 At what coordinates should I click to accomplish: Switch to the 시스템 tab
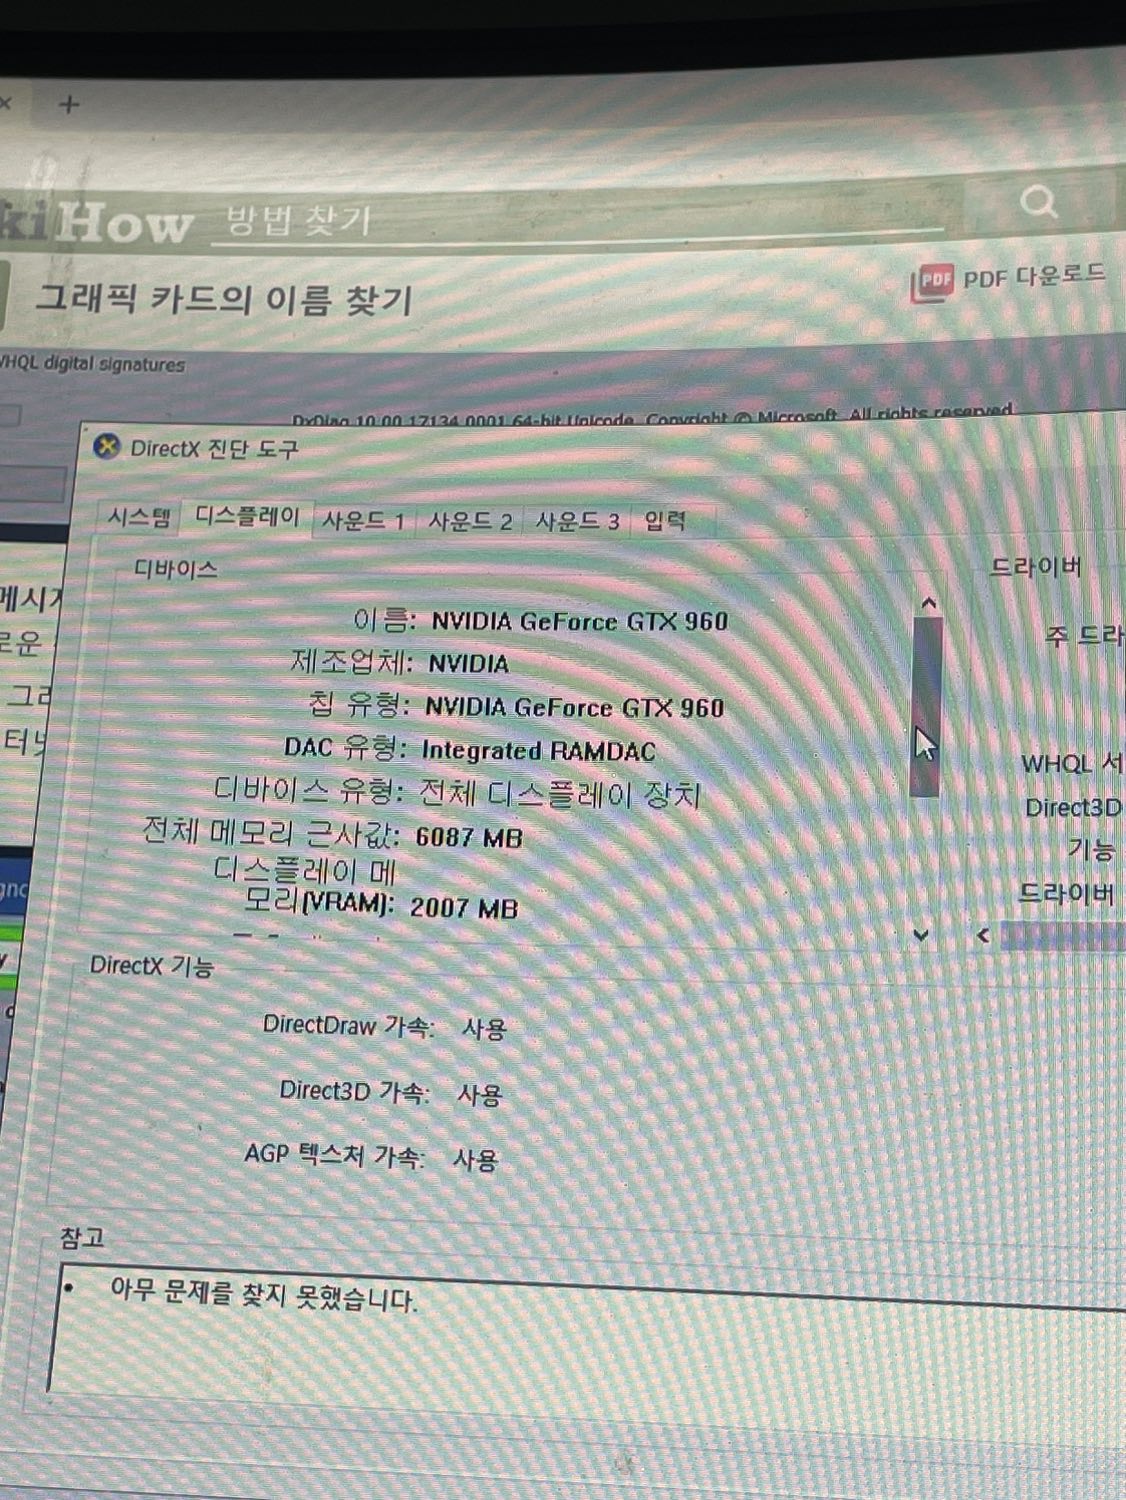click(139, 518)
